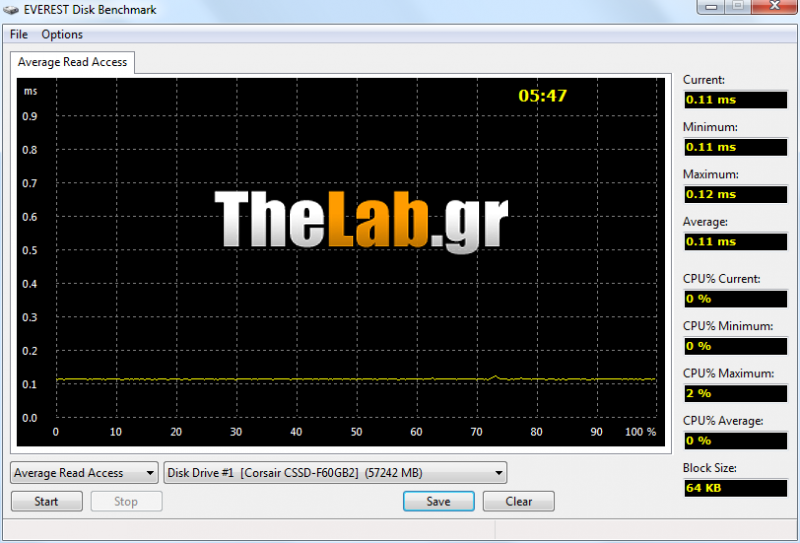The image size is (800, 543).
Task: Click the Current 0.11 ms value
Action: (x=735, y=100)
